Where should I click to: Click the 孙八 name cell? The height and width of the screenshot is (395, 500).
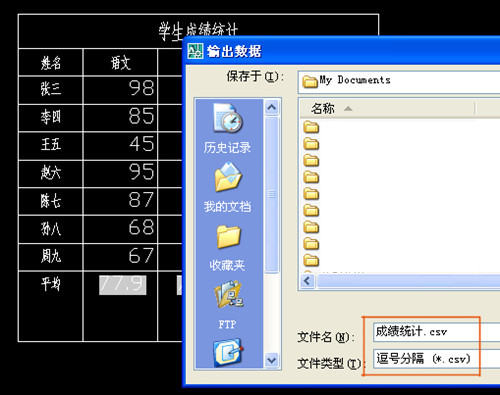(x=51, y=229)
